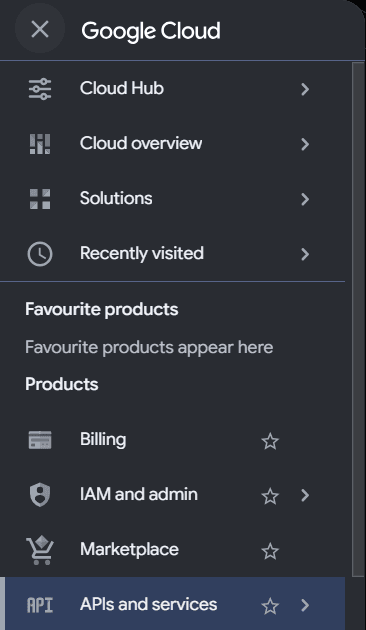This screenshot has width=366, height=630.
Task: Expand the IAM and admin chevron
Action: click(305, 496)
